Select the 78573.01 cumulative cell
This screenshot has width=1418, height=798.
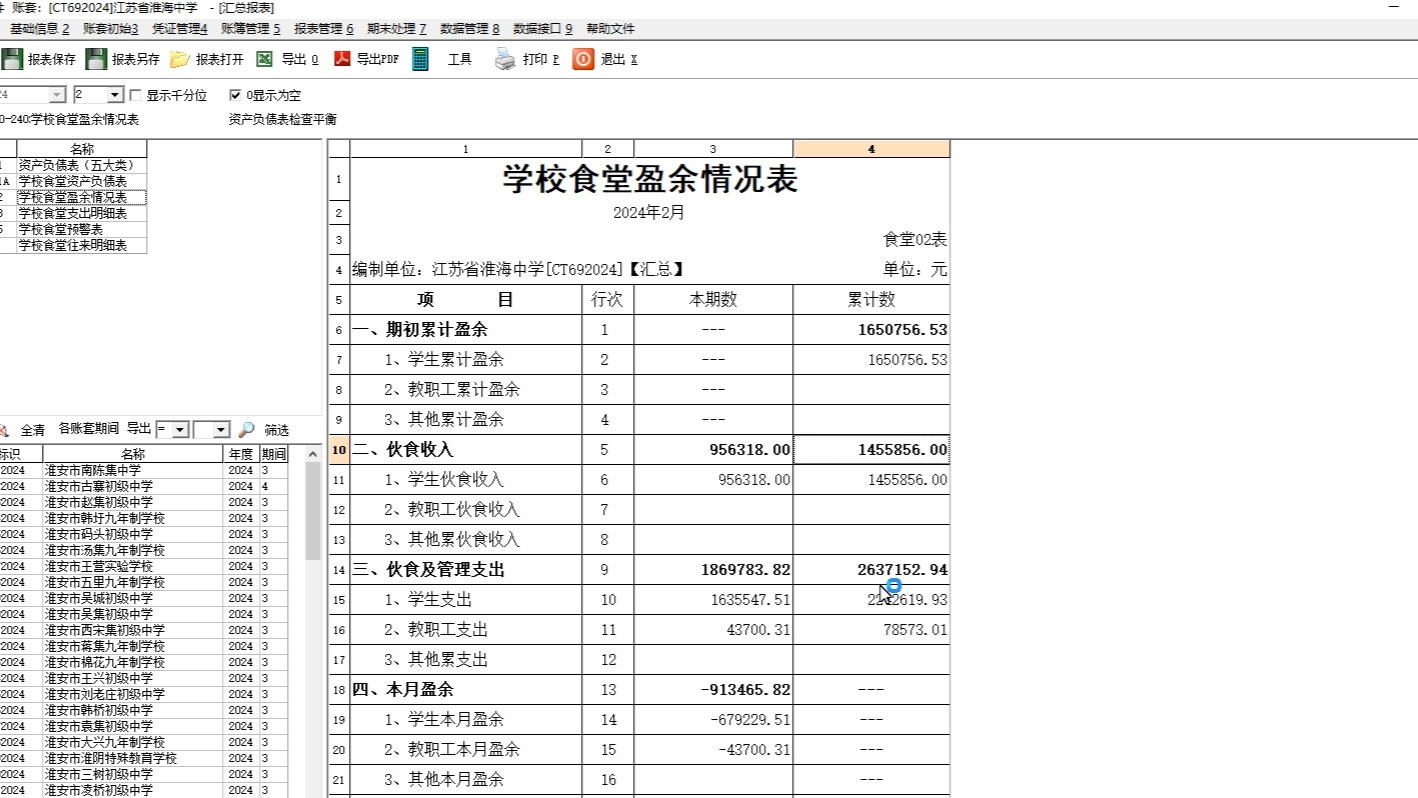pyautogui.click(x=871, y=630)
